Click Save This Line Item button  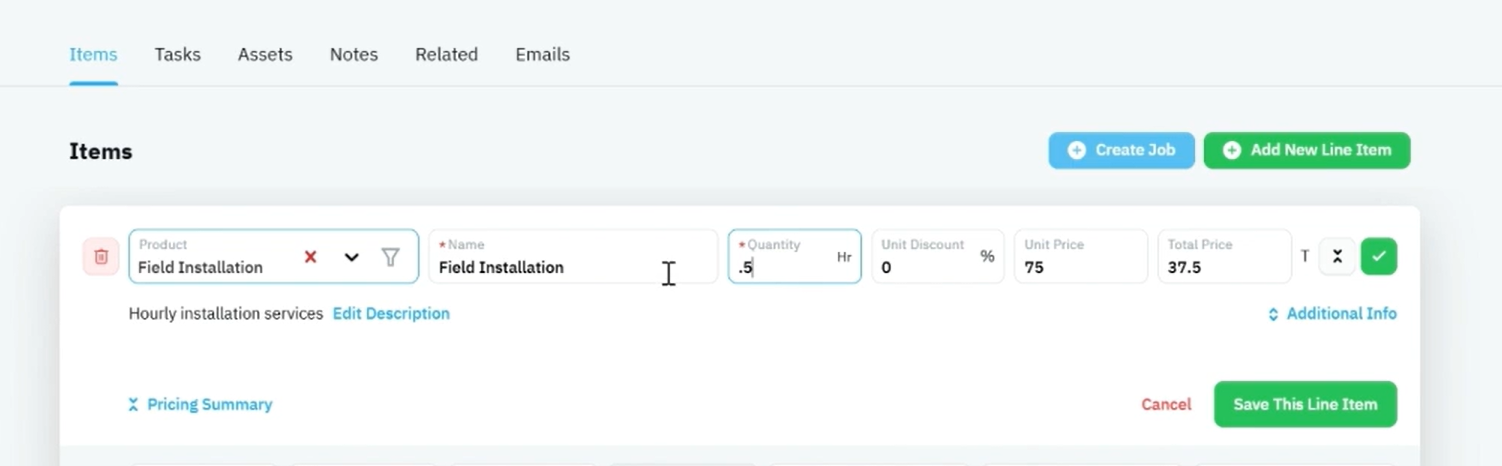coord(1305,404)
